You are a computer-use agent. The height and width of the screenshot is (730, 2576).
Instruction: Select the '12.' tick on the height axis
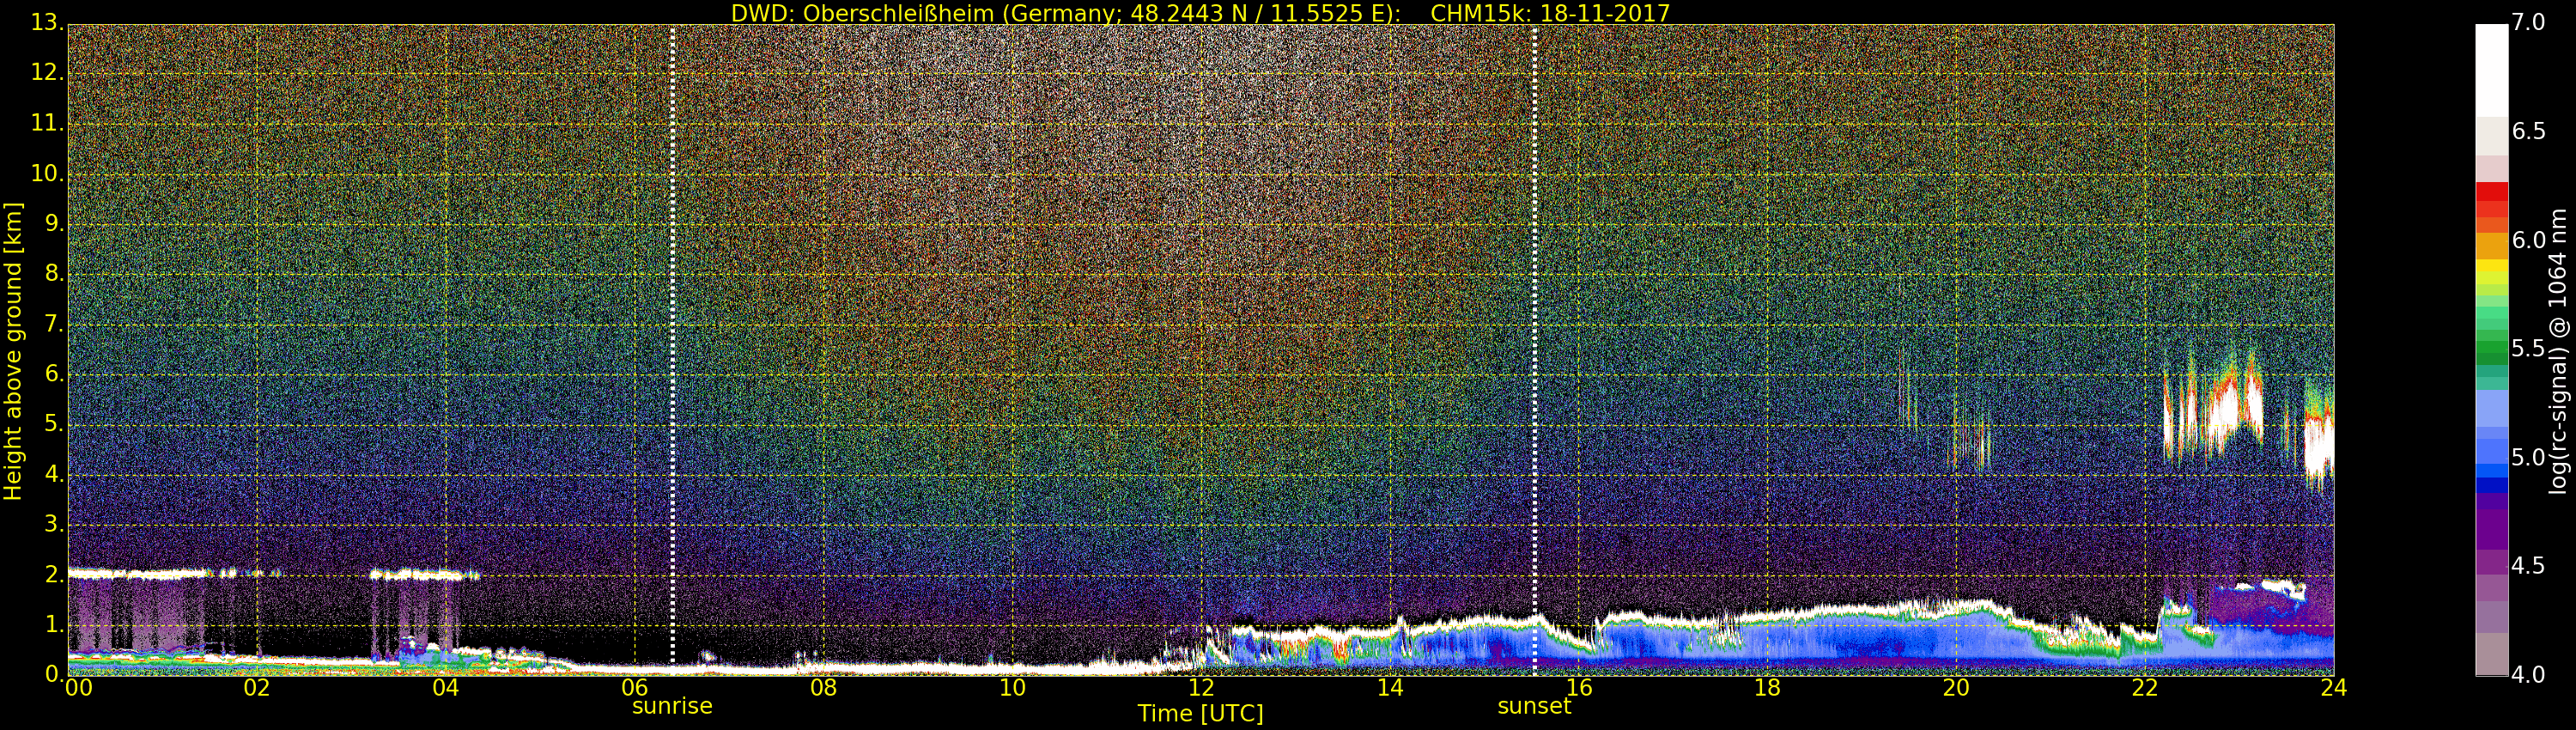click(x=47, y=74)
